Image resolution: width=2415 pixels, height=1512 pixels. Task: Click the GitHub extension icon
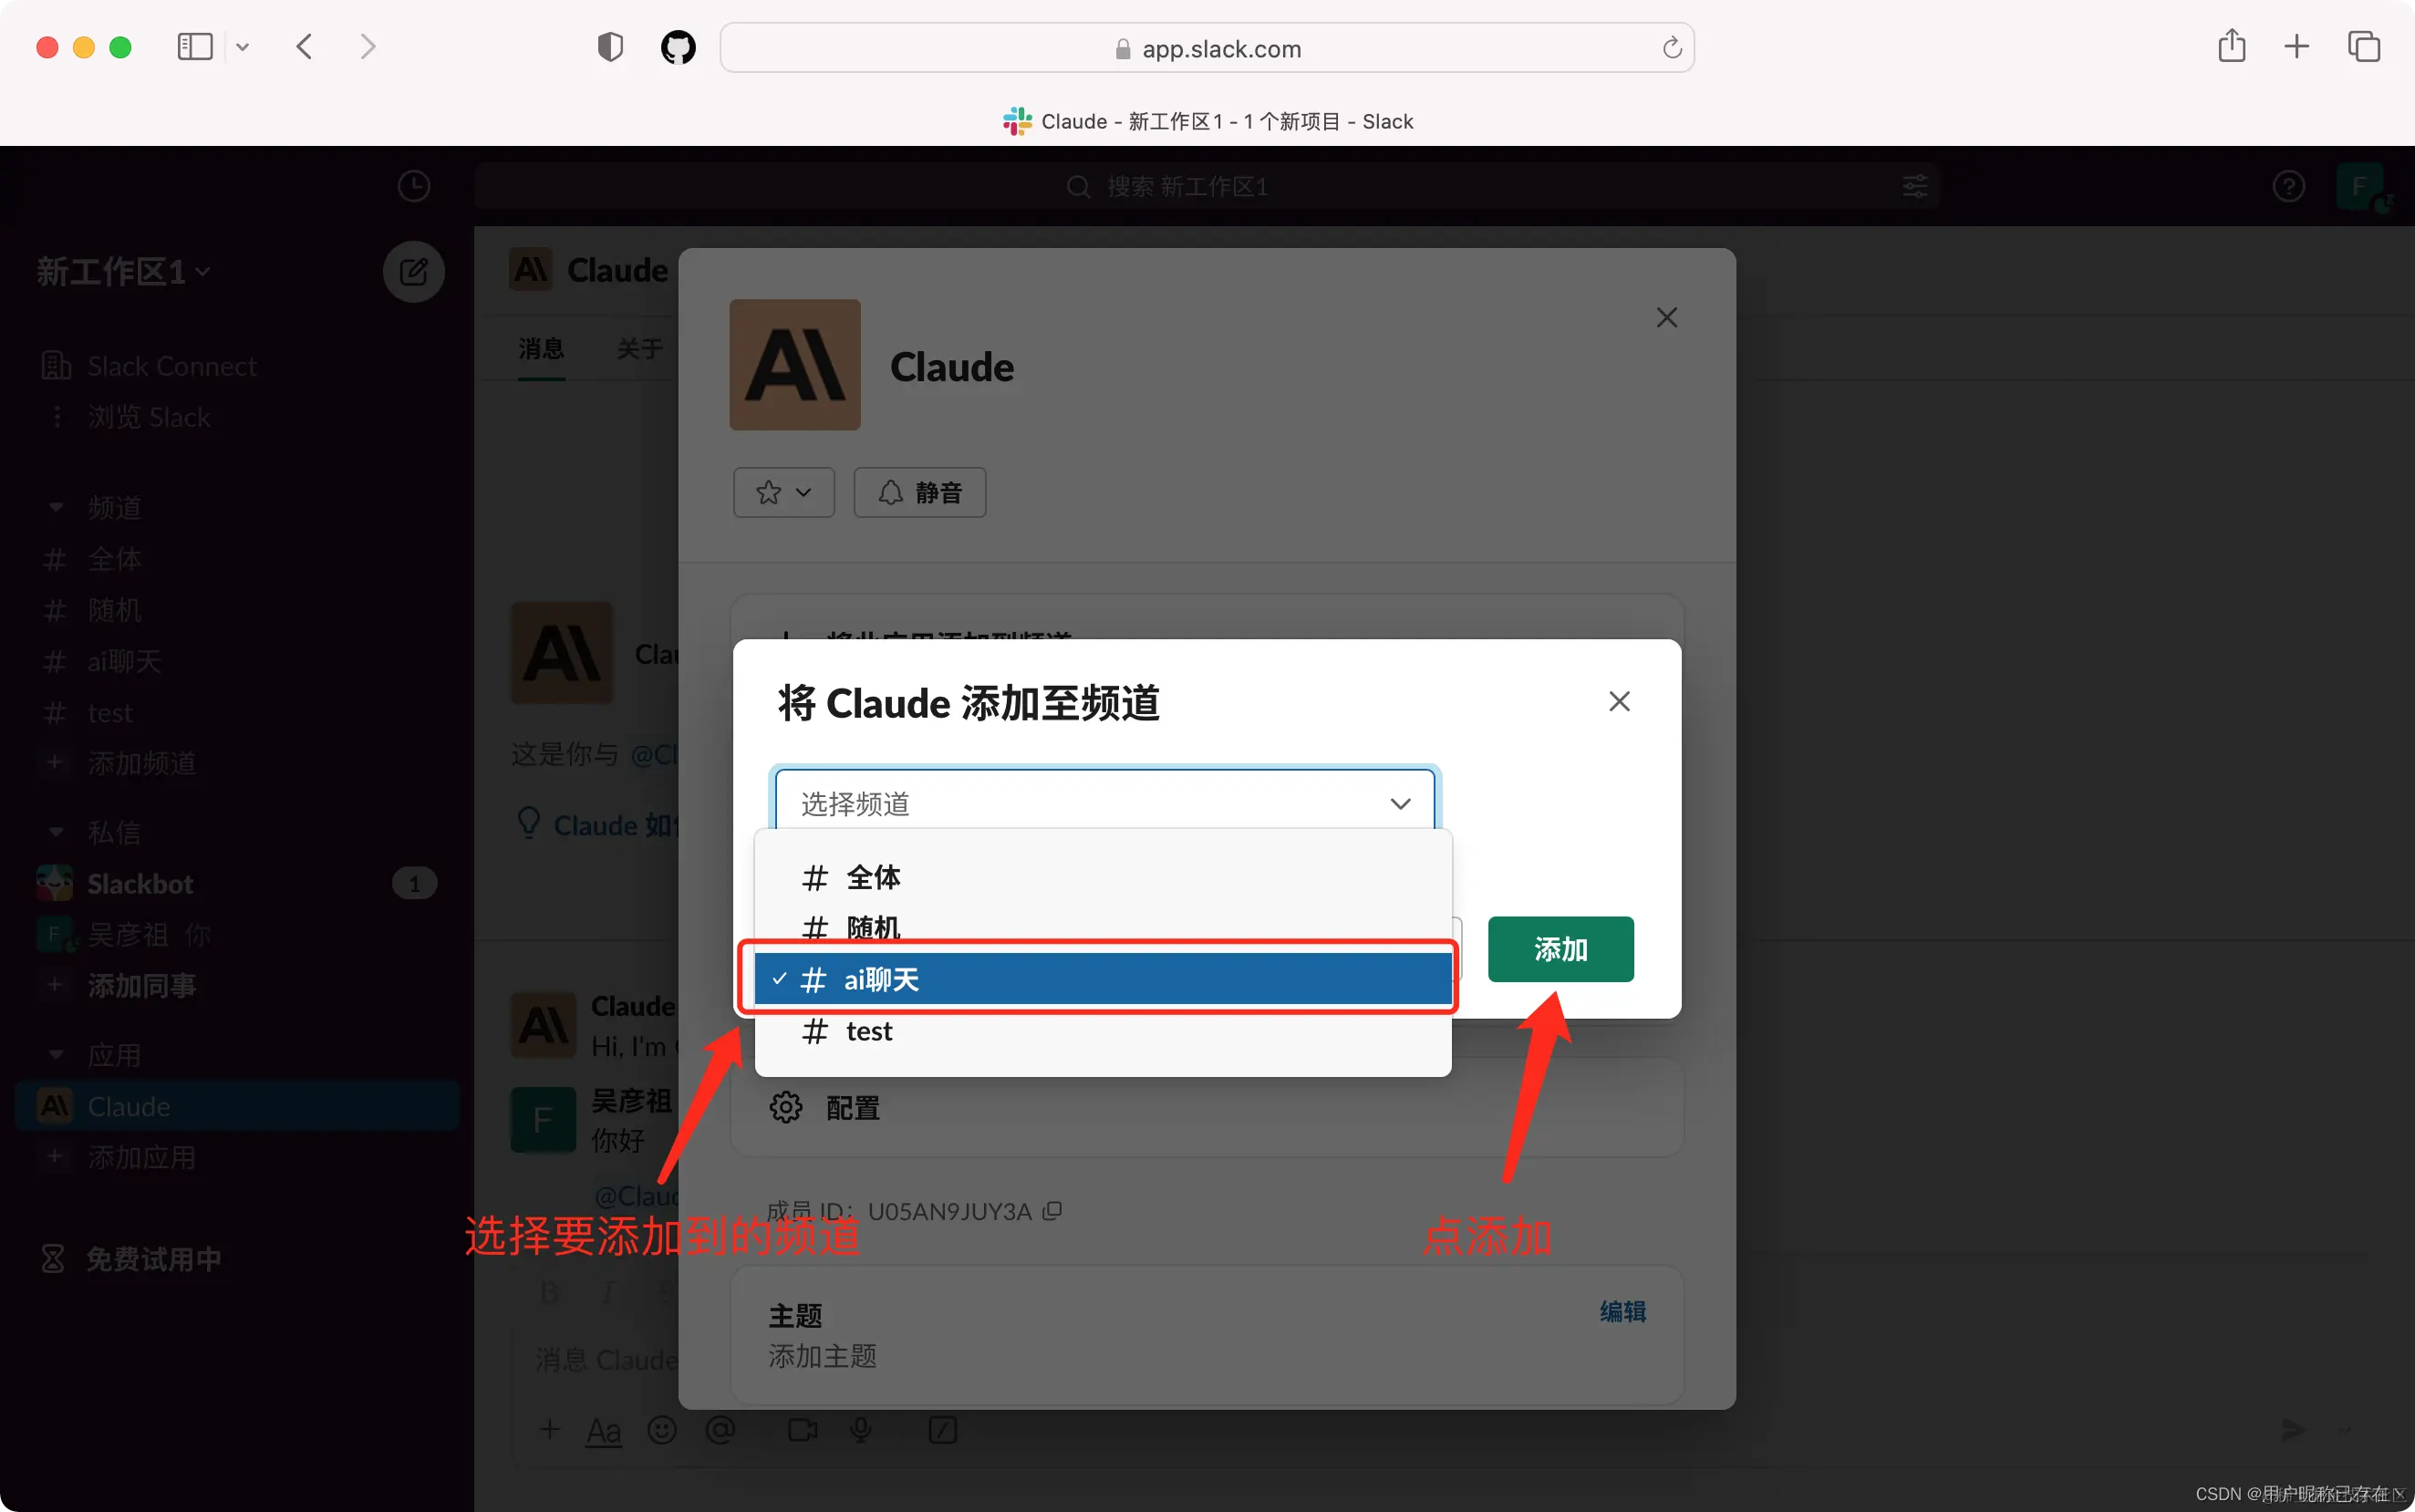(678, 47)
